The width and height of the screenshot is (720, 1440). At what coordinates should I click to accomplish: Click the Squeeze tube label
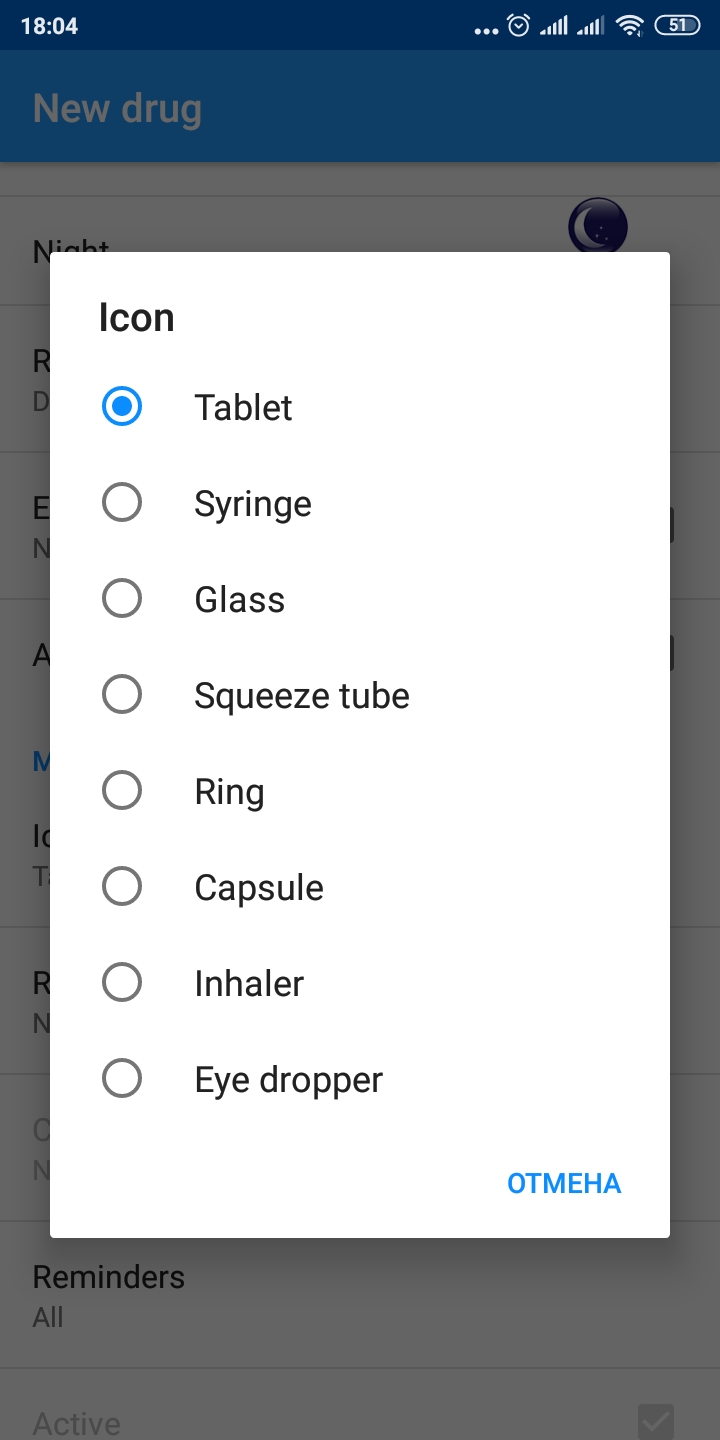302,696
